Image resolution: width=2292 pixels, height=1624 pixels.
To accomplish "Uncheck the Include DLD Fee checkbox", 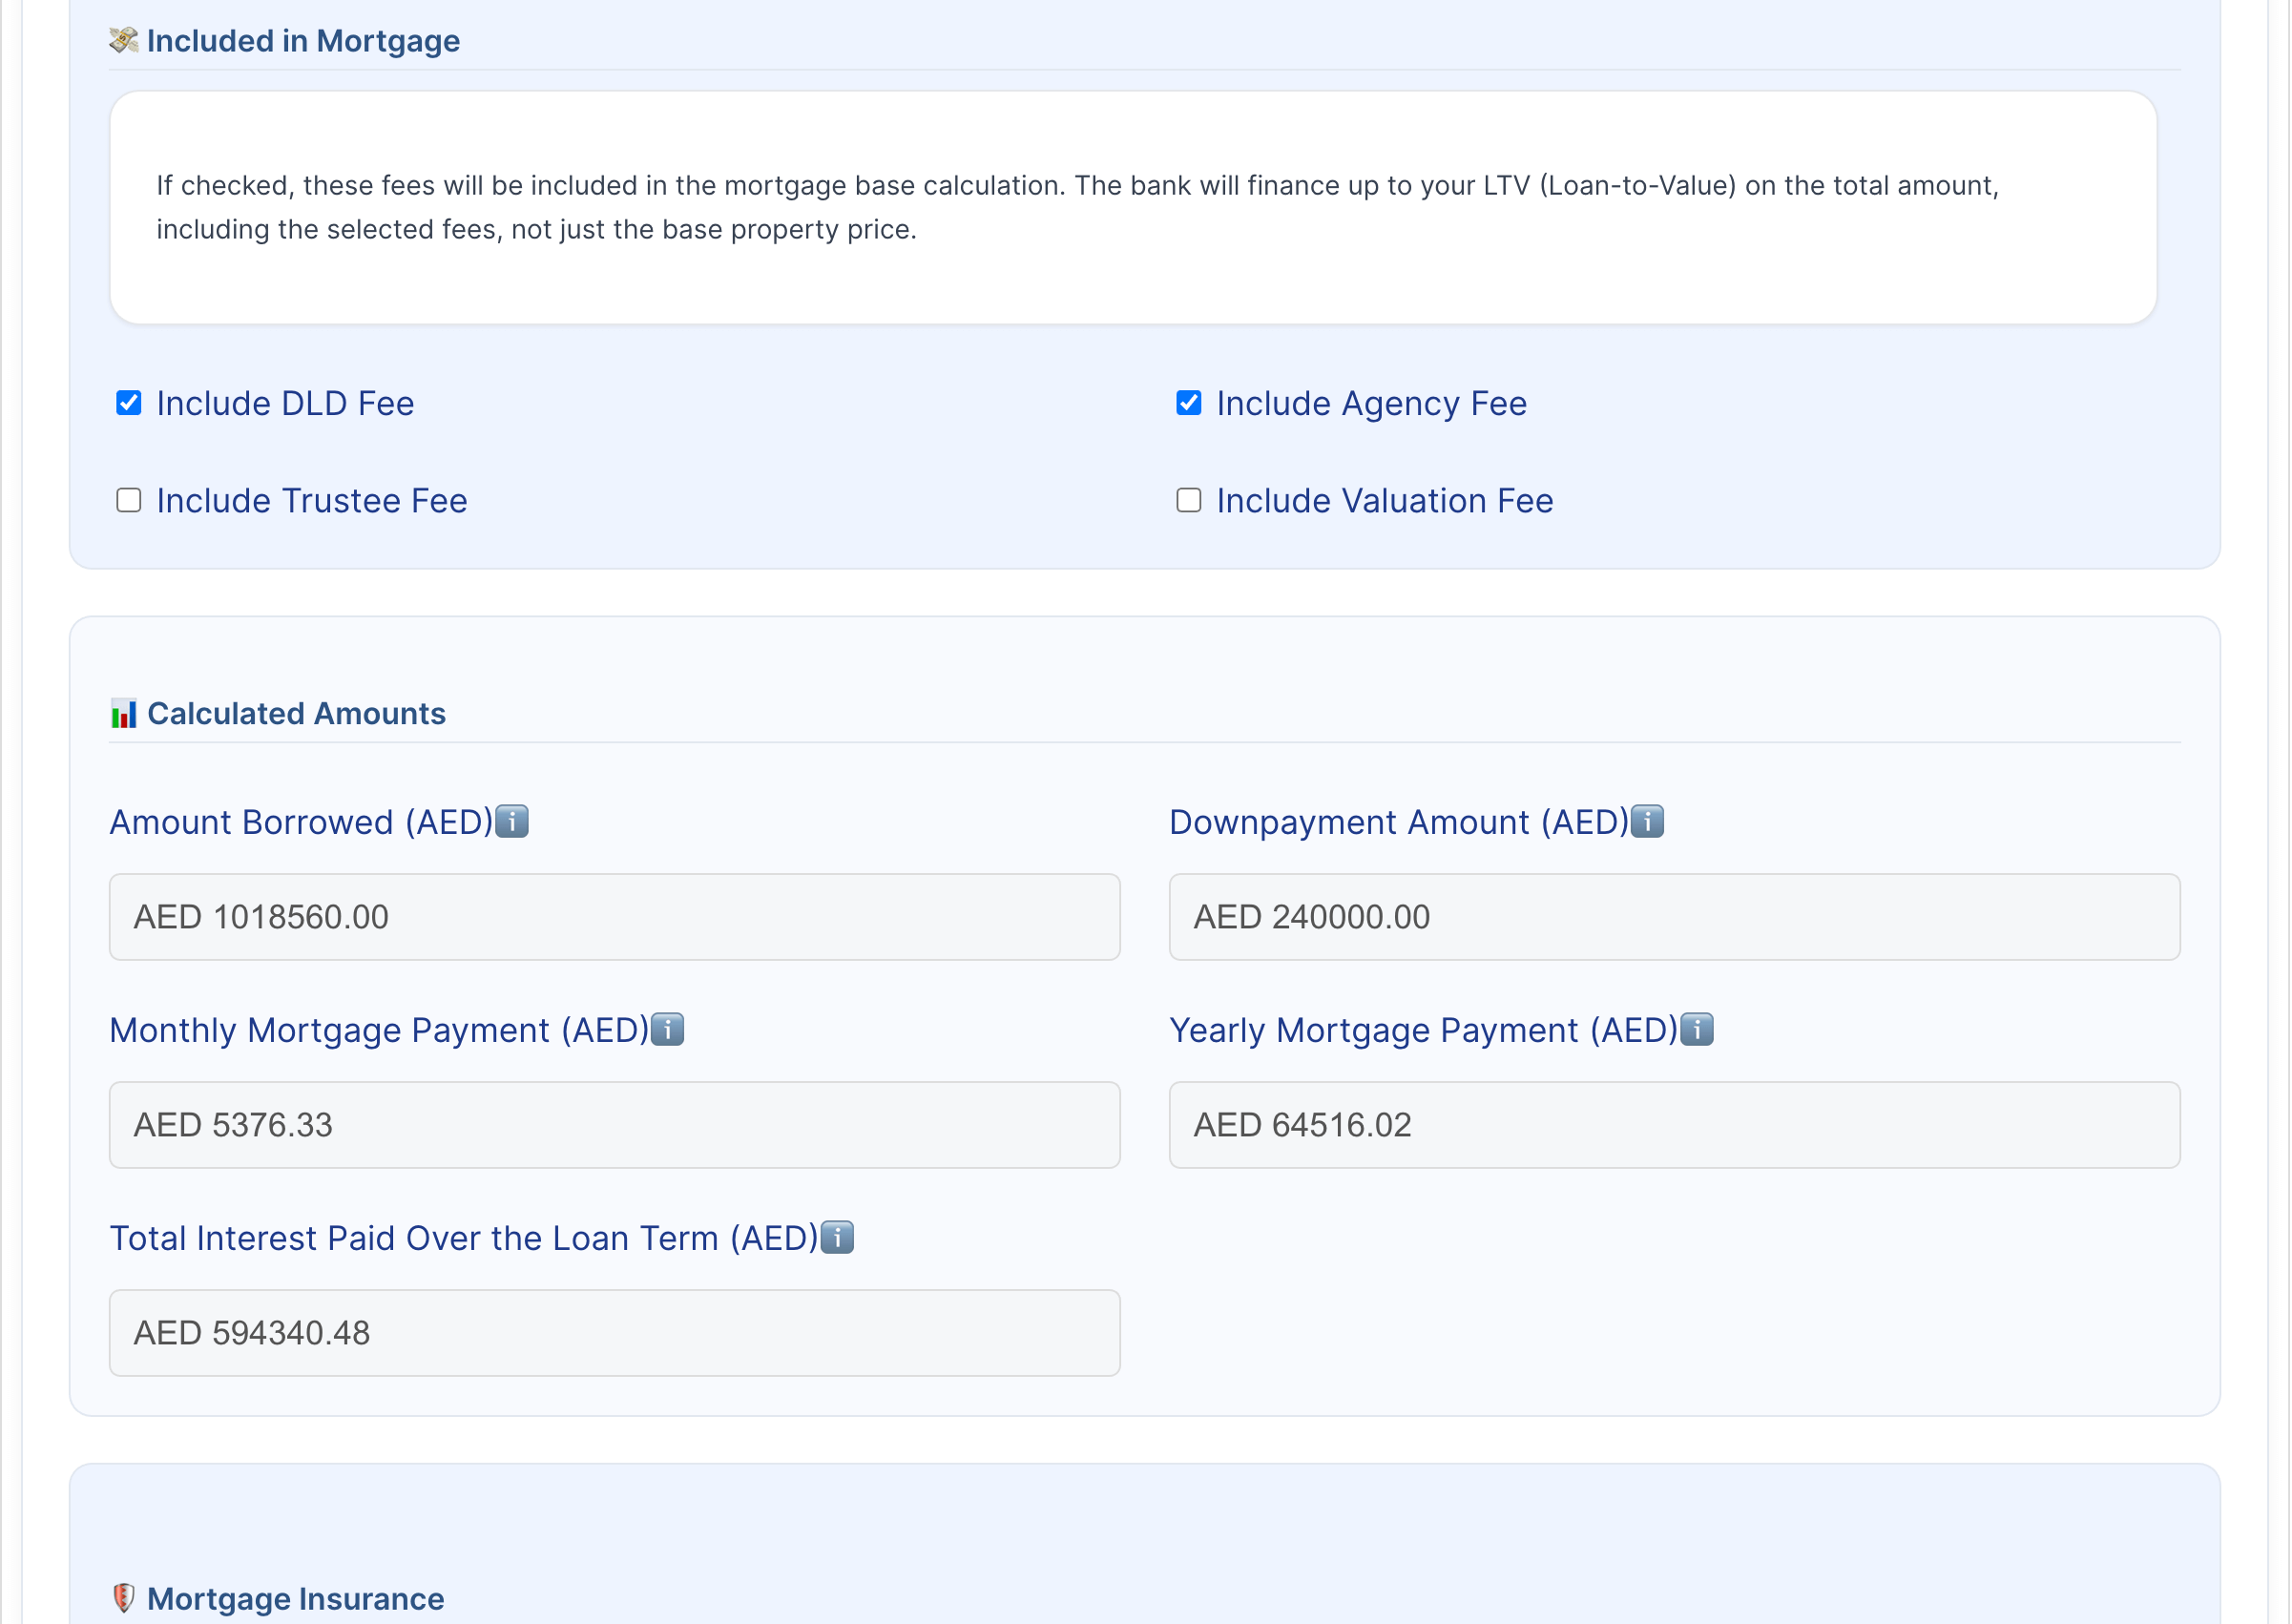I will [x=129, y=403].
